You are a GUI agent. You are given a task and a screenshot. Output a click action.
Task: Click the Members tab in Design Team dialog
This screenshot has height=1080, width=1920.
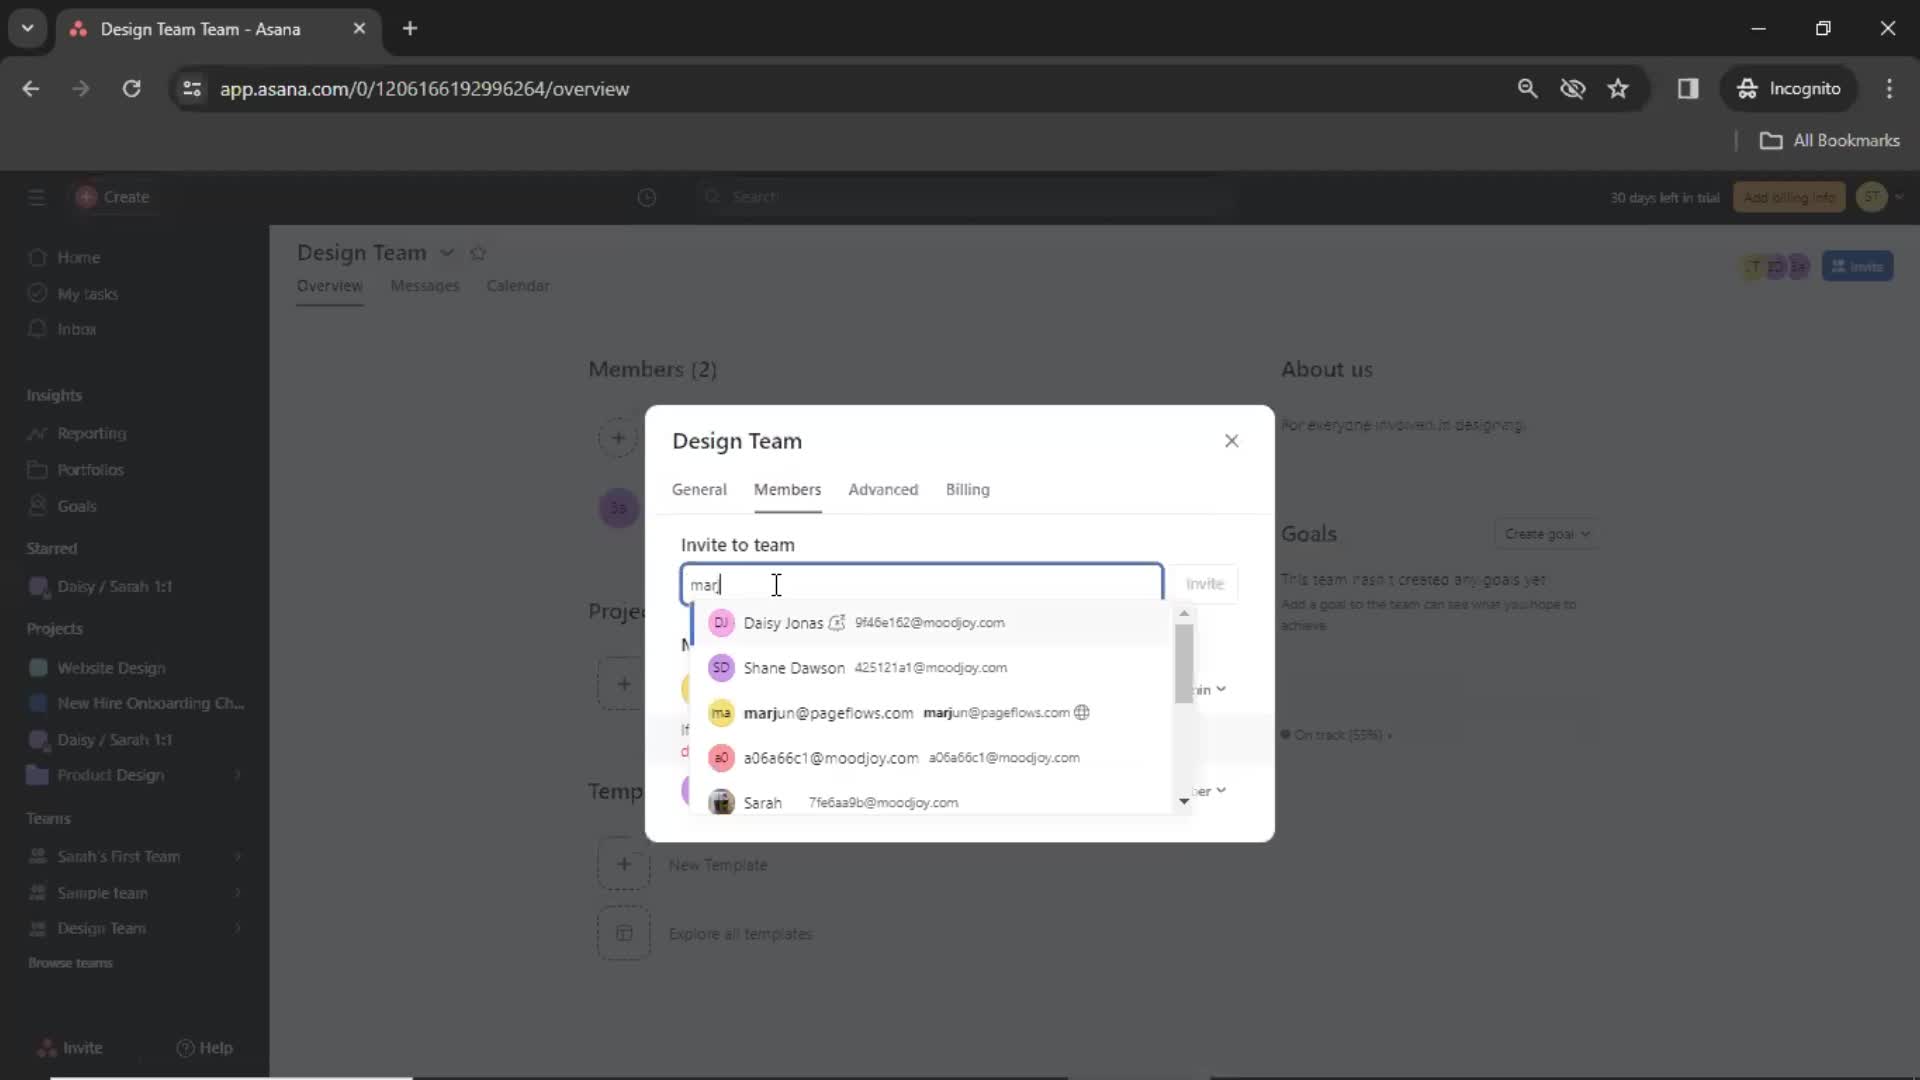click(787, 489)
